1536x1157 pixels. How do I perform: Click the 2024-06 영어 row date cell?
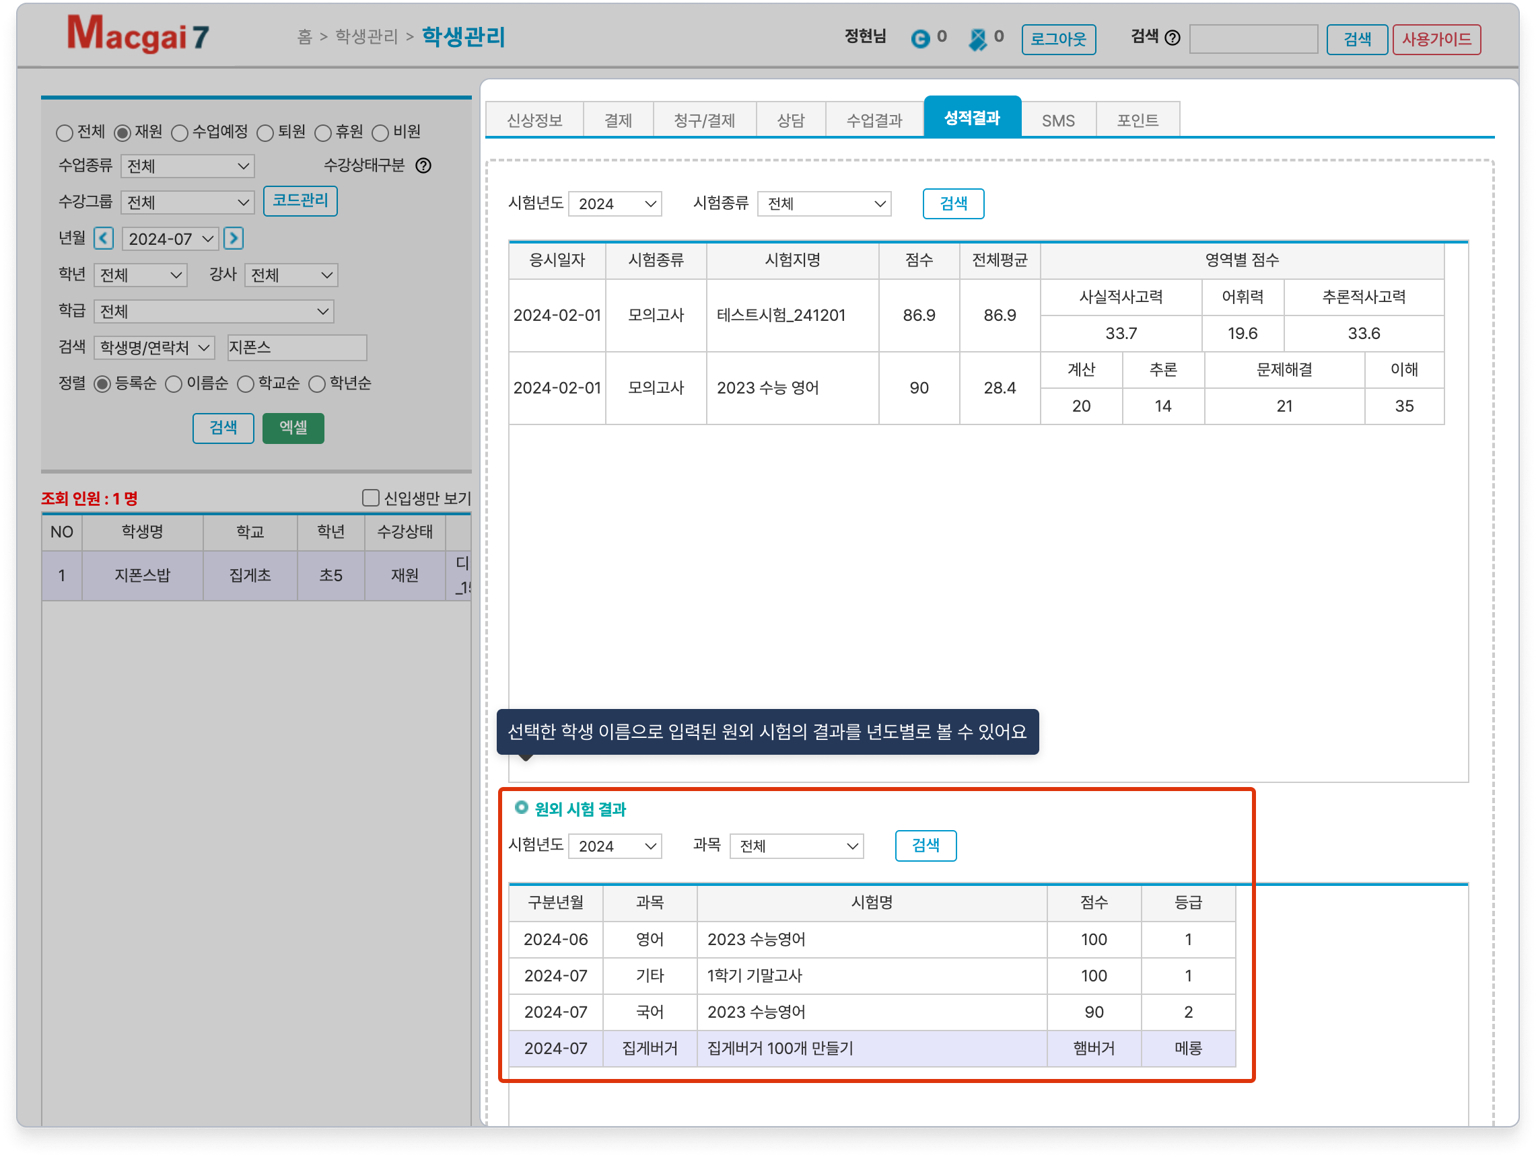[x=556, y=940]
